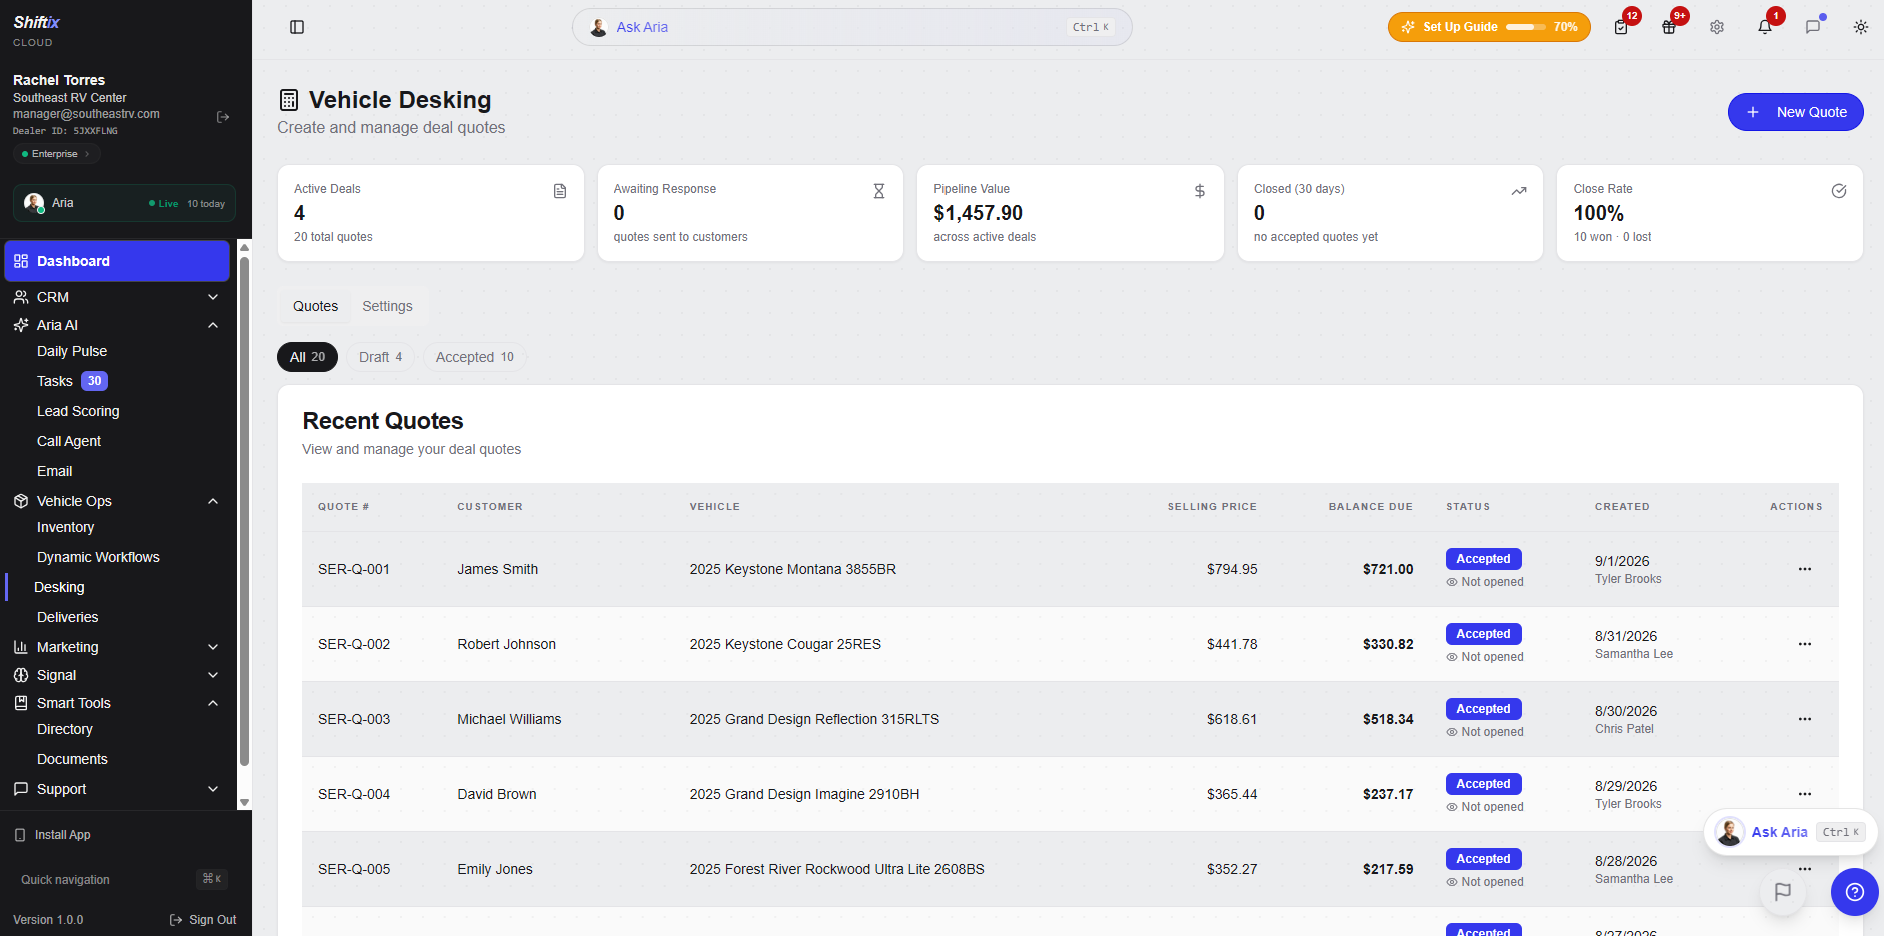Show All 20 quotes filter
The image size is (1884, 936).
307,357
